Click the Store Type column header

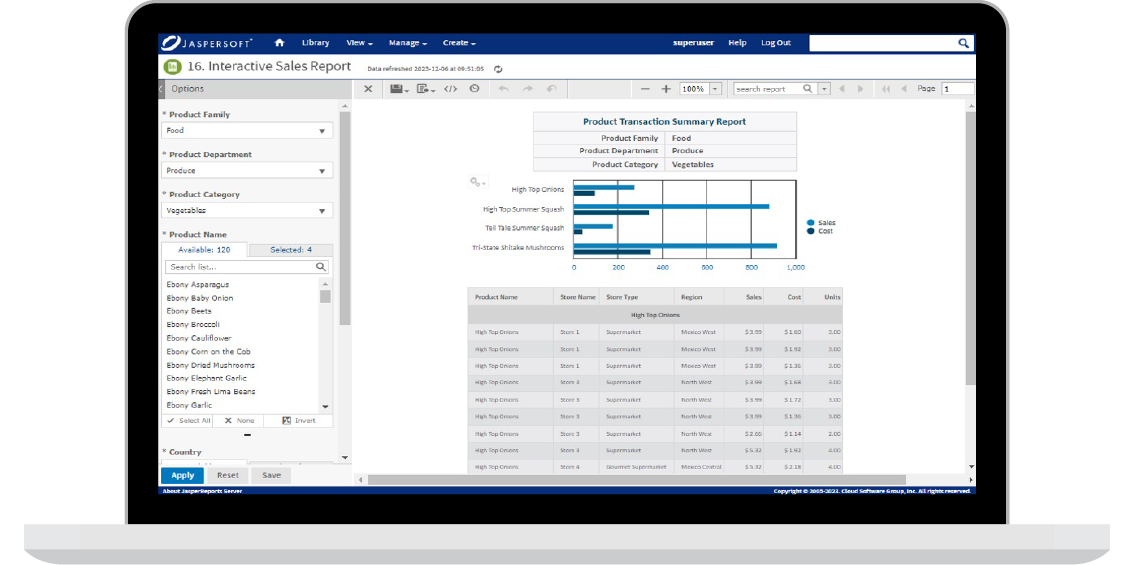pyautogui.click(x=636, y=296)
